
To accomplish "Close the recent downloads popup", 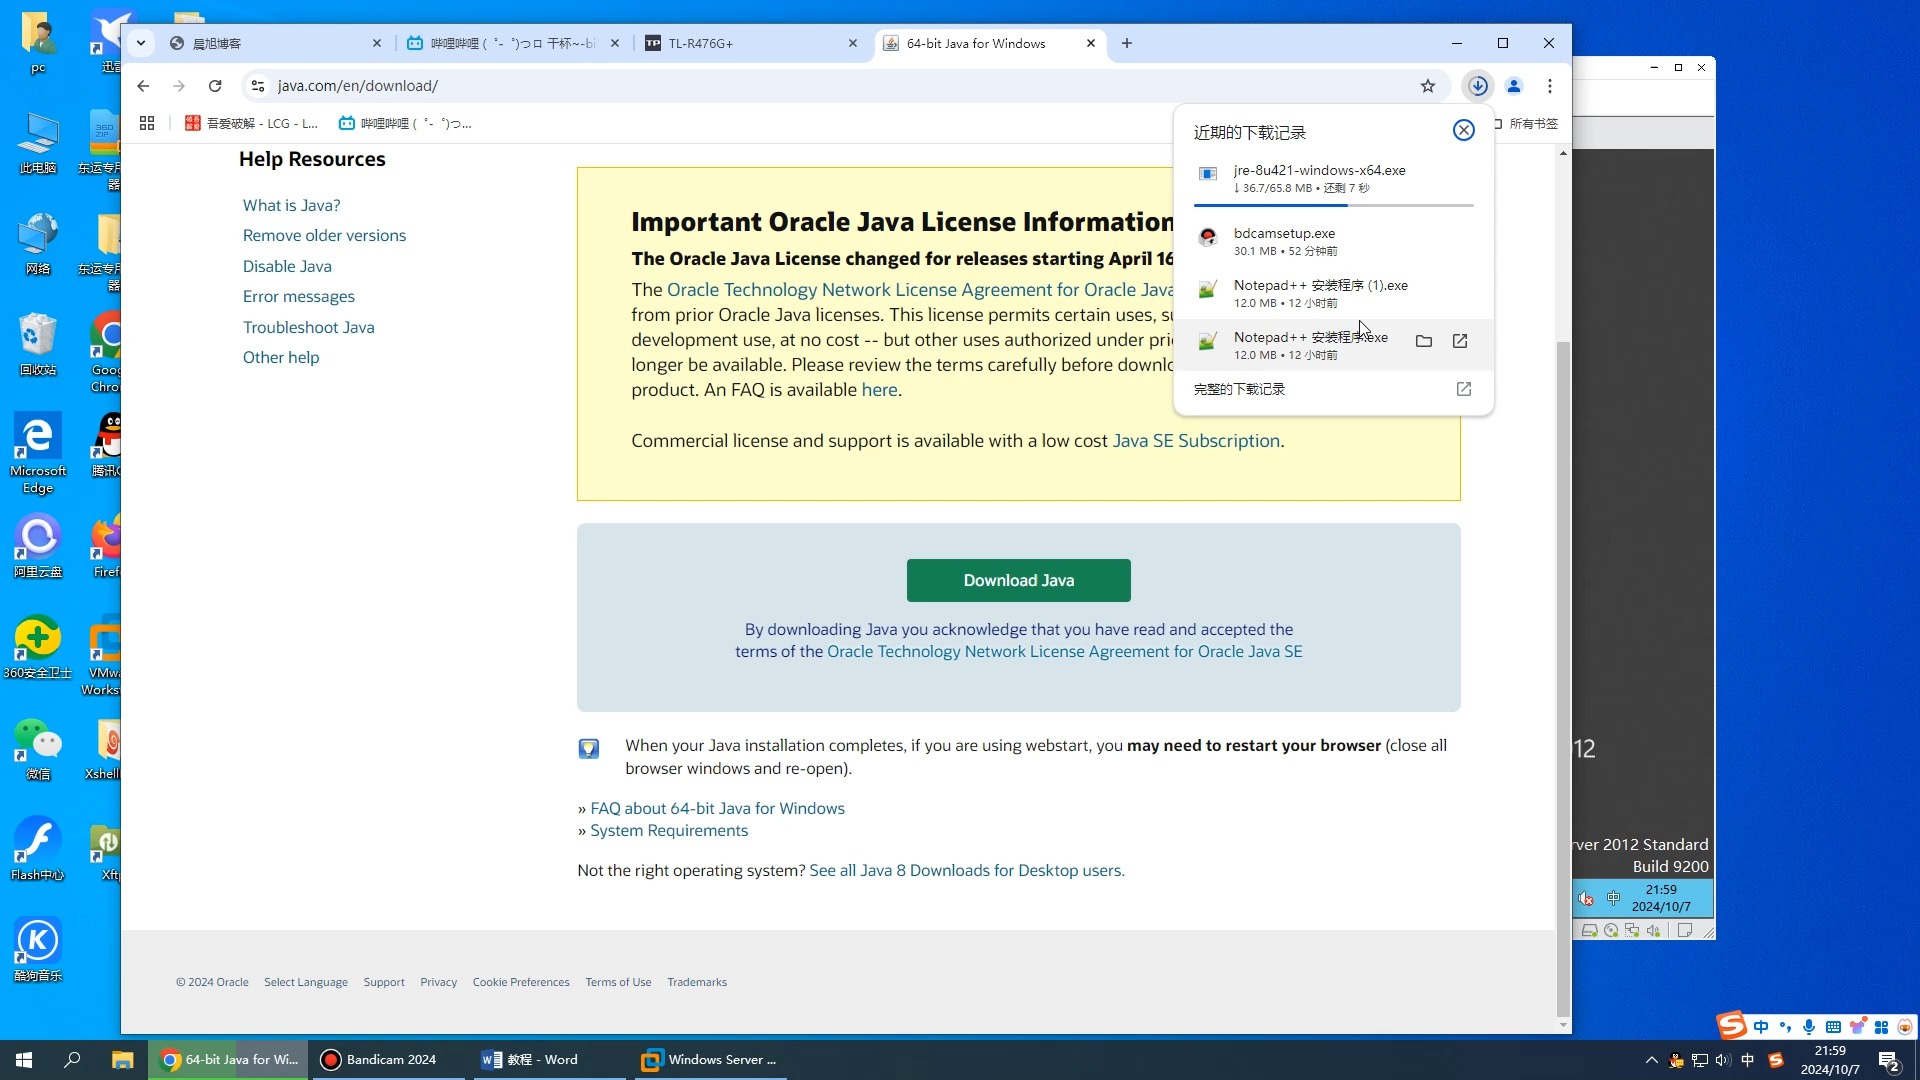I will click(x=1464, y=130).
